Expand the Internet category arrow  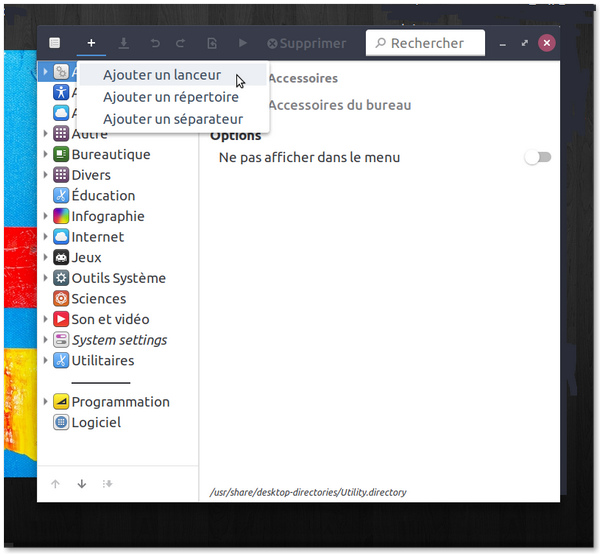point(46,237)
